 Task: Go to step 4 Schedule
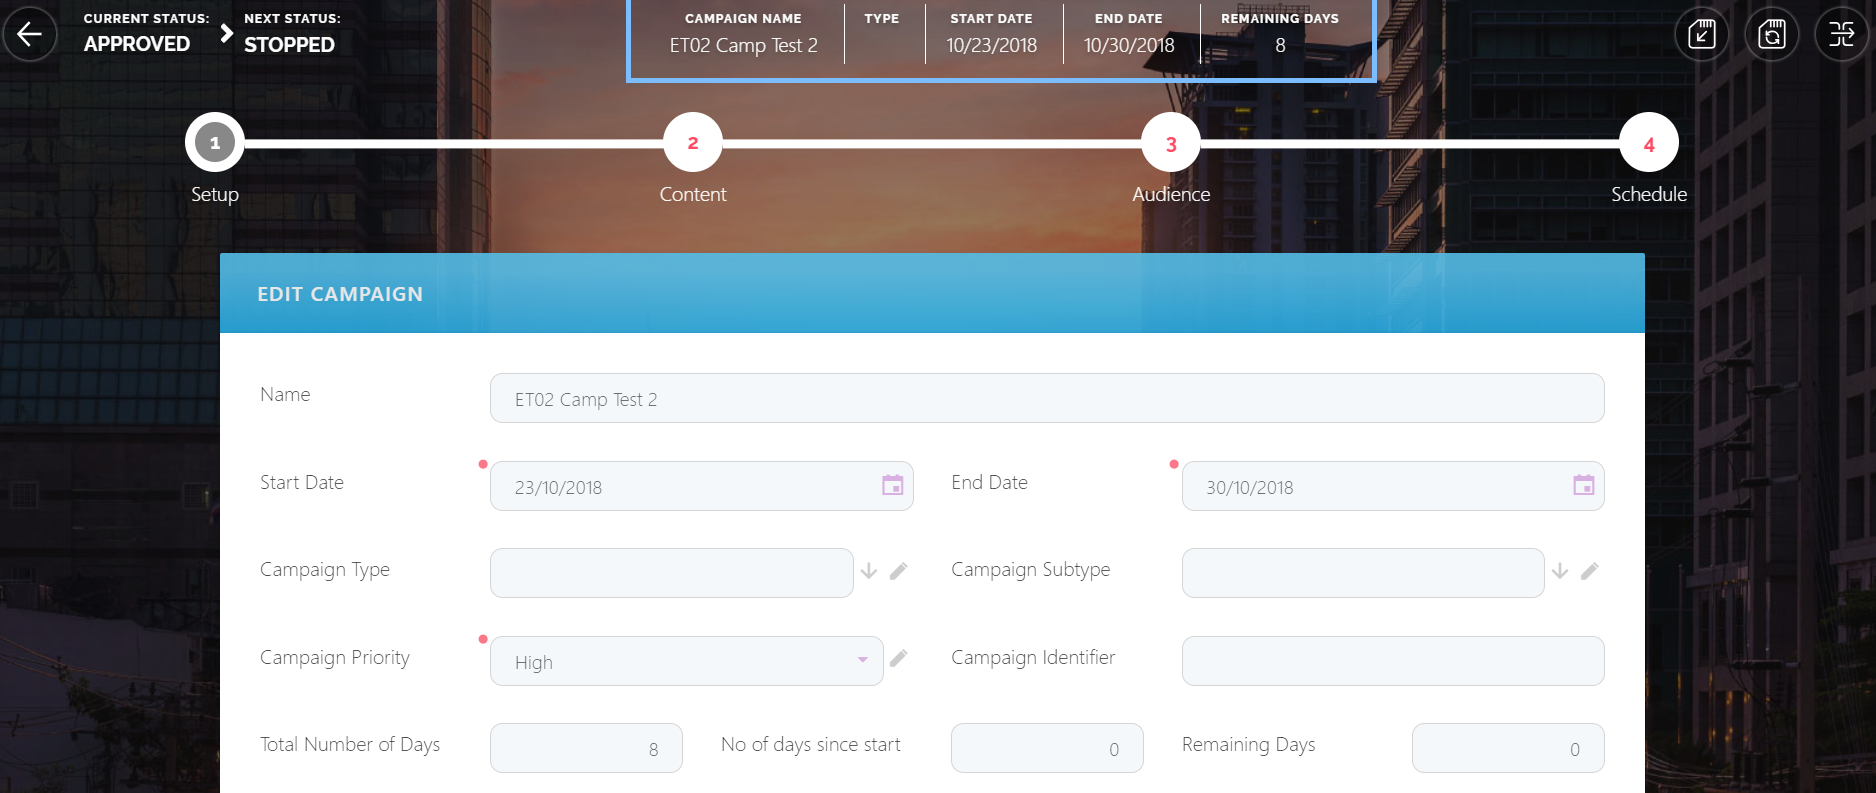(1648, 144)
